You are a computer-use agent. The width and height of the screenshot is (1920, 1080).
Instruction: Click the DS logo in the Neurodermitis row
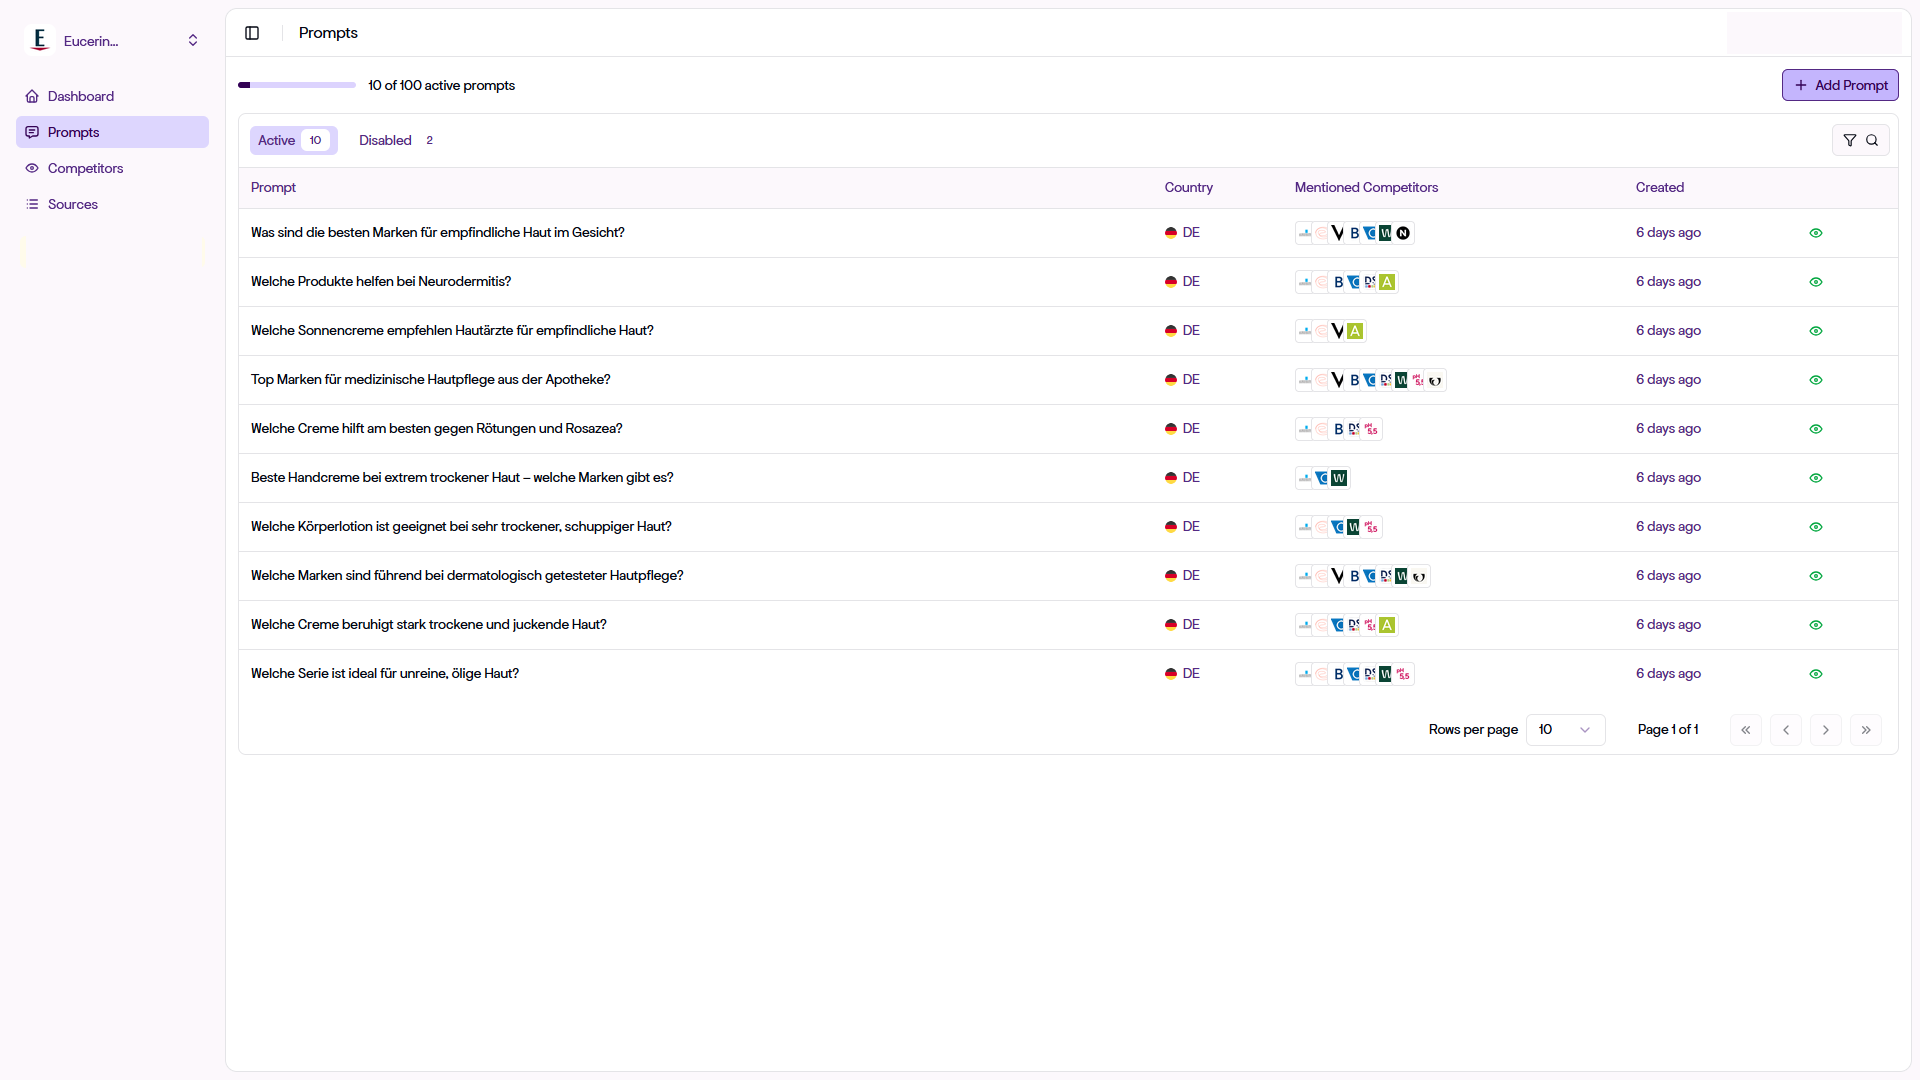(x=1370, y=282)
